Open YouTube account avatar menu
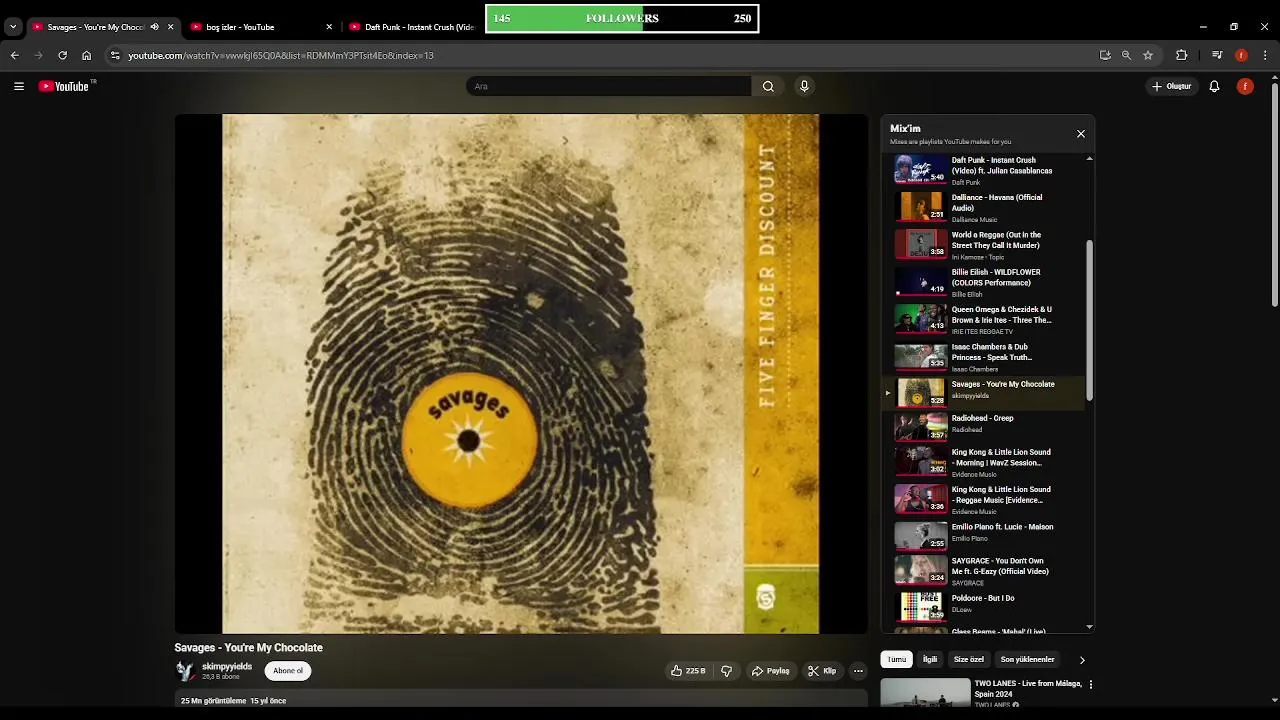1280x720 pixels. click(x=1245, y=86)
